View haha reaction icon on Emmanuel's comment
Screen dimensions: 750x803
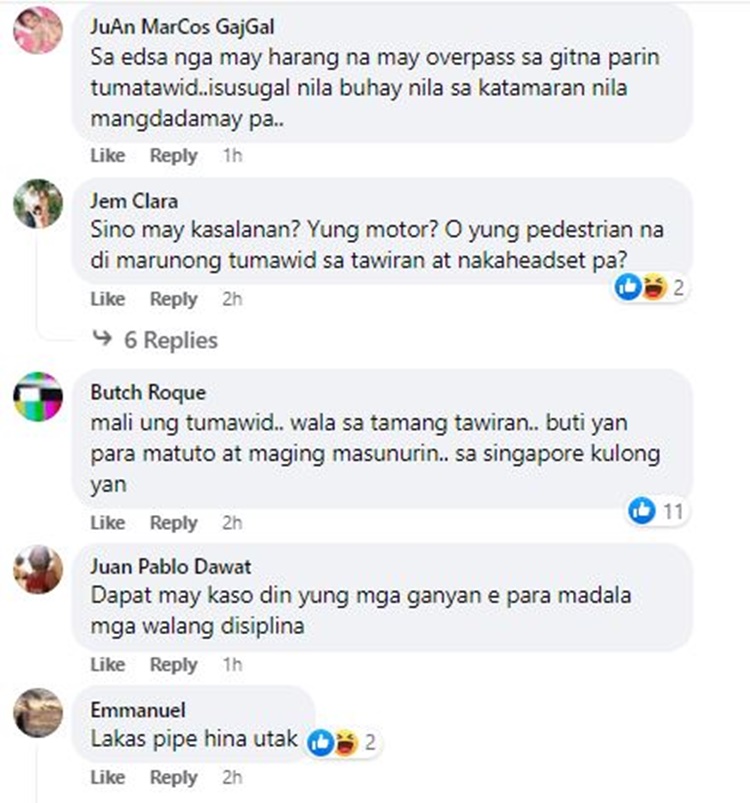[347, 742]
